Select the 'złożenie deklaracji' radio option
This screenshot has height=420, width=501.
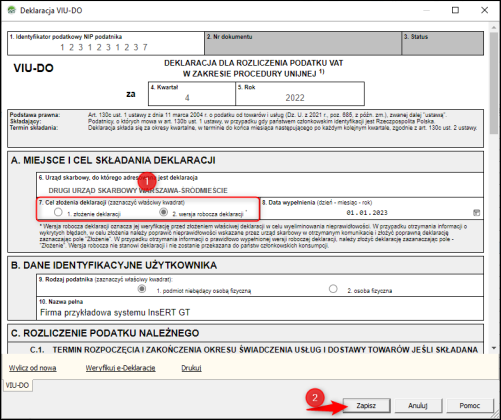pyautogui.click(x=58, y=212)
